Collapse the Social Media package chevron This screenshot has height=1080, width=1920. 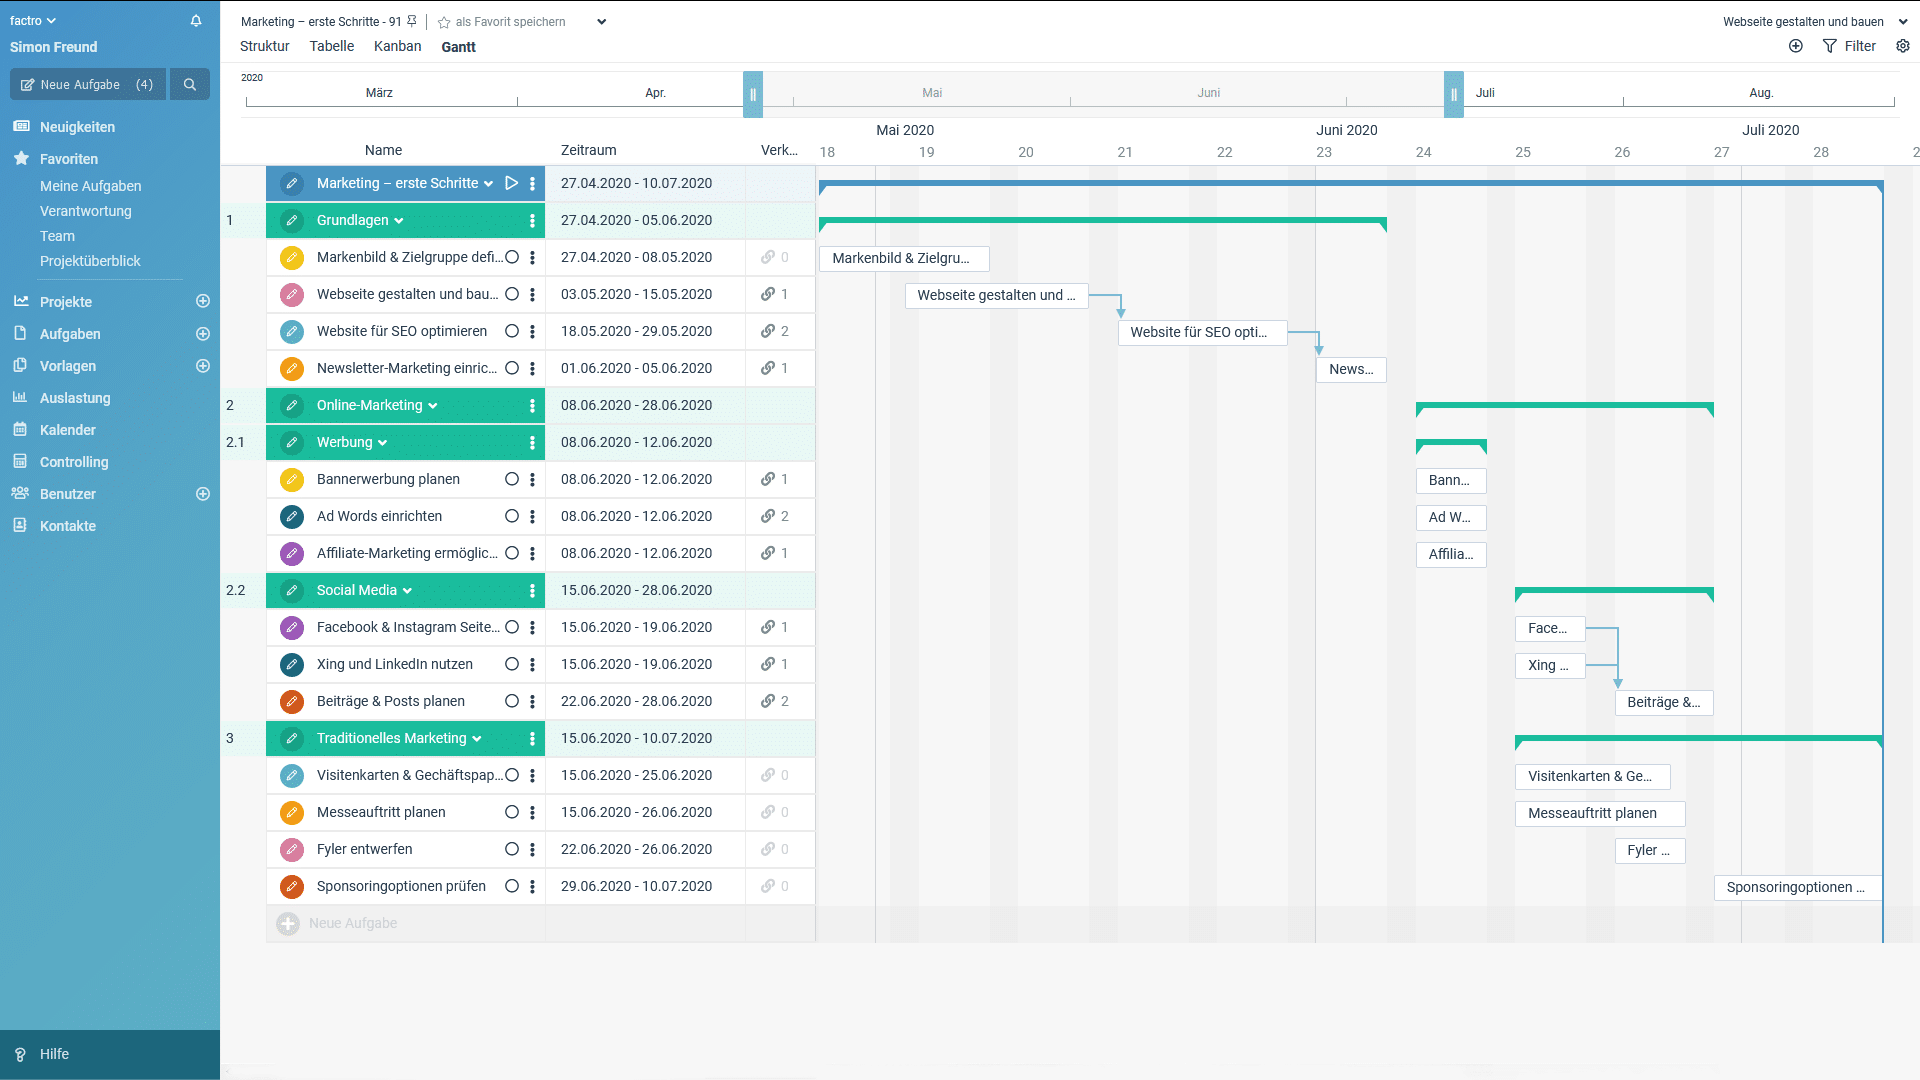point(407,591)
